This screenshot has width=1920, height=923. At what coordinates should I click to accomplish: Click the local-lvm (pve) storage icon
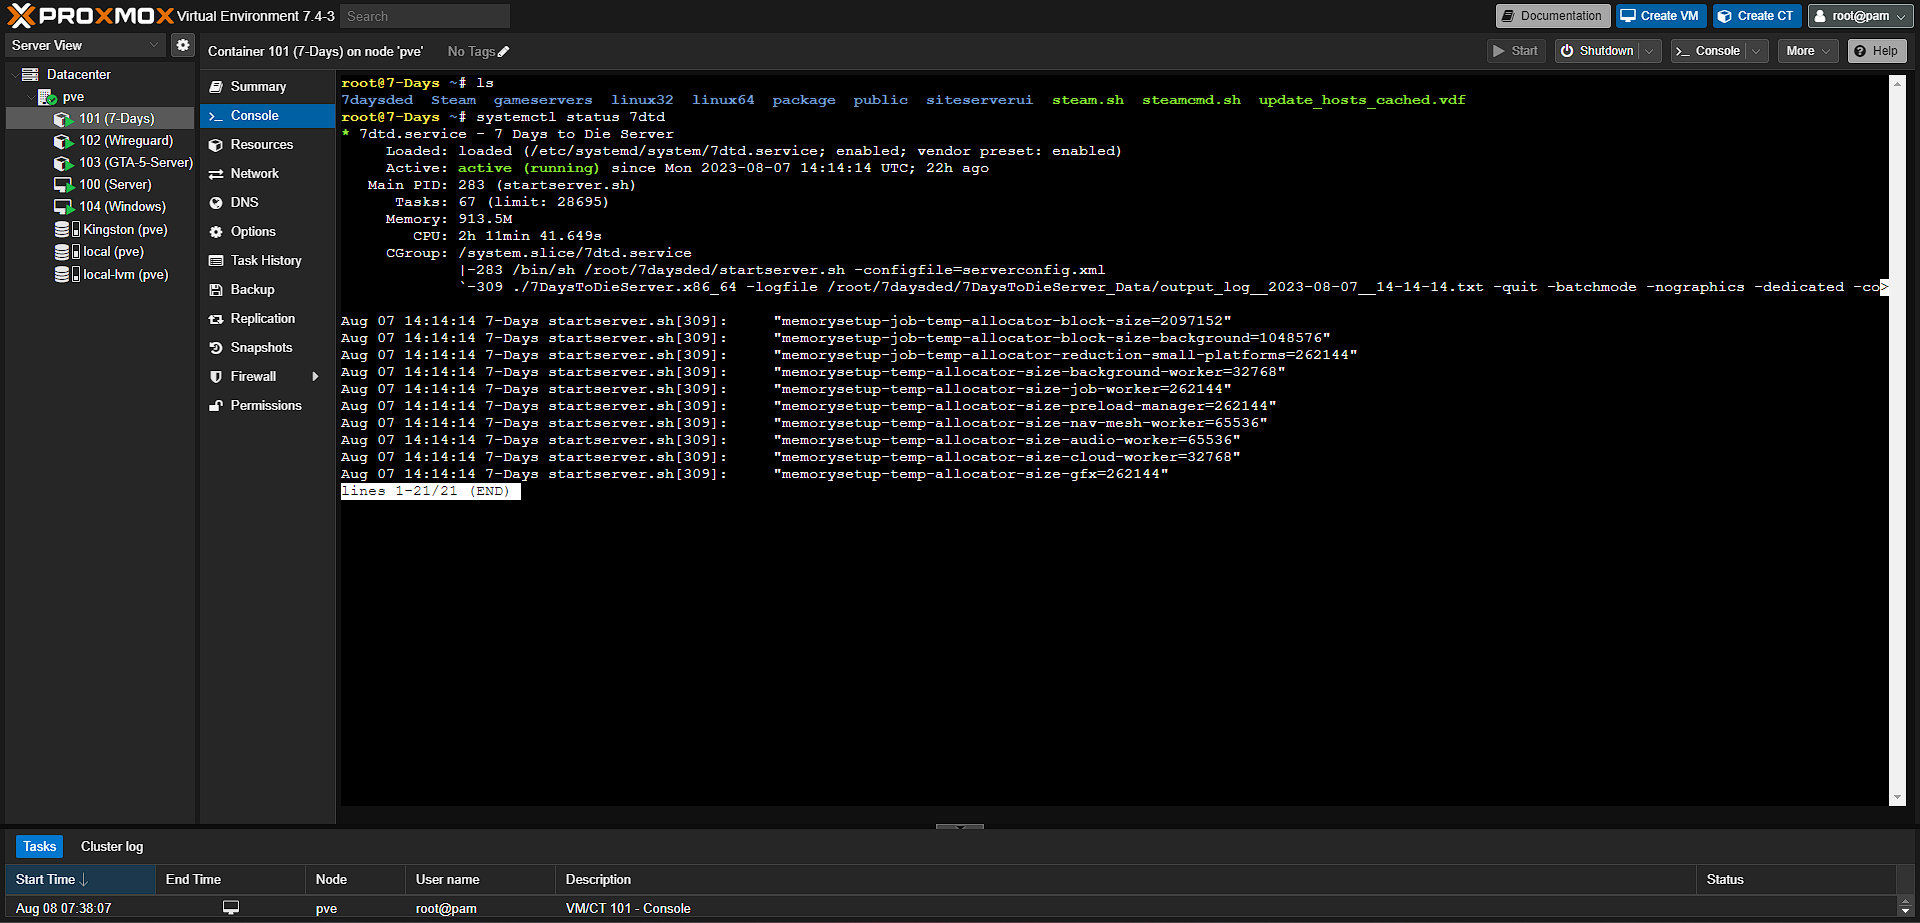(x=66, y=274)
